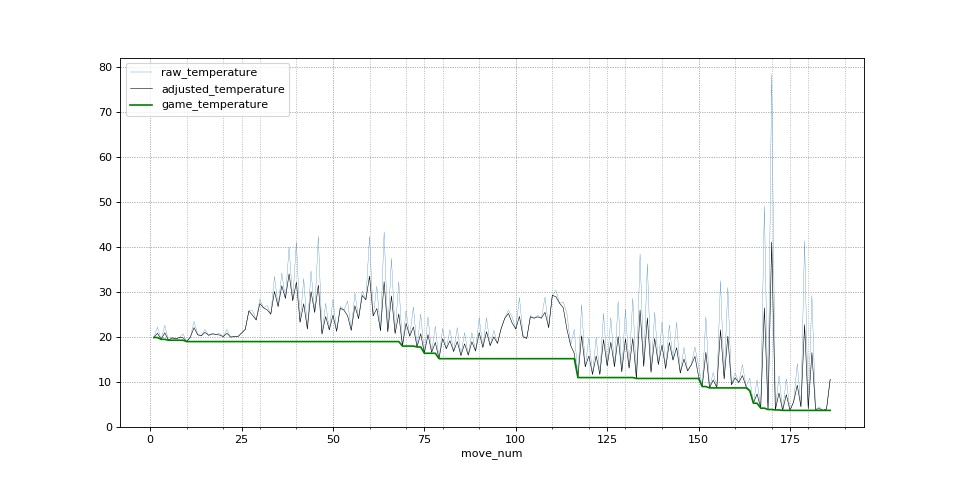The width and height of the screenshot is (960, 480).
Task: Click the raw_temperature legend label
Action: point(209,73)
